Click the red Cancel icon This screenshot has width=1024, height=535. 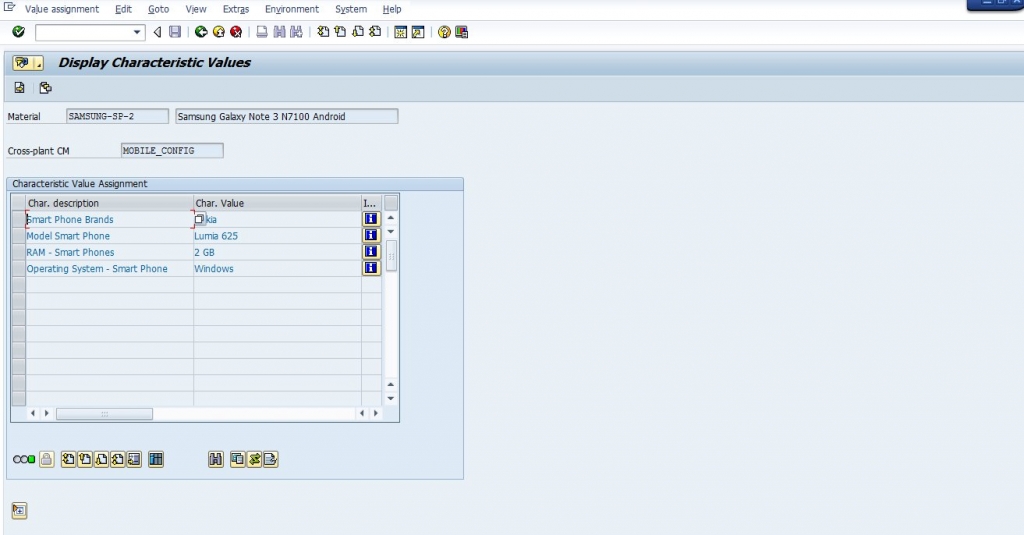(236, 32)
